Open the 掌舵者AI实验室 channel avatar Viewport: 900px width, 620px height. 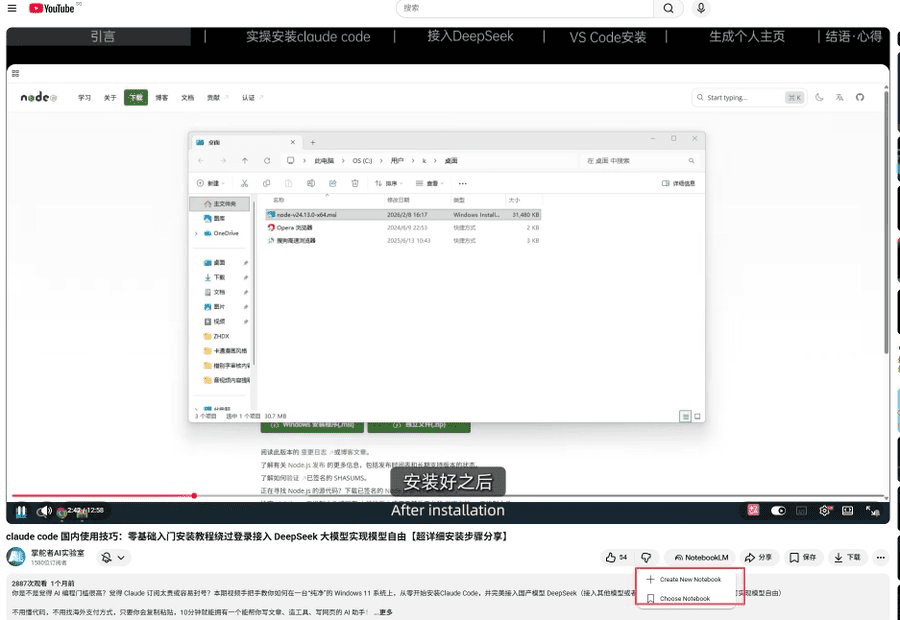tap(15, 557)
